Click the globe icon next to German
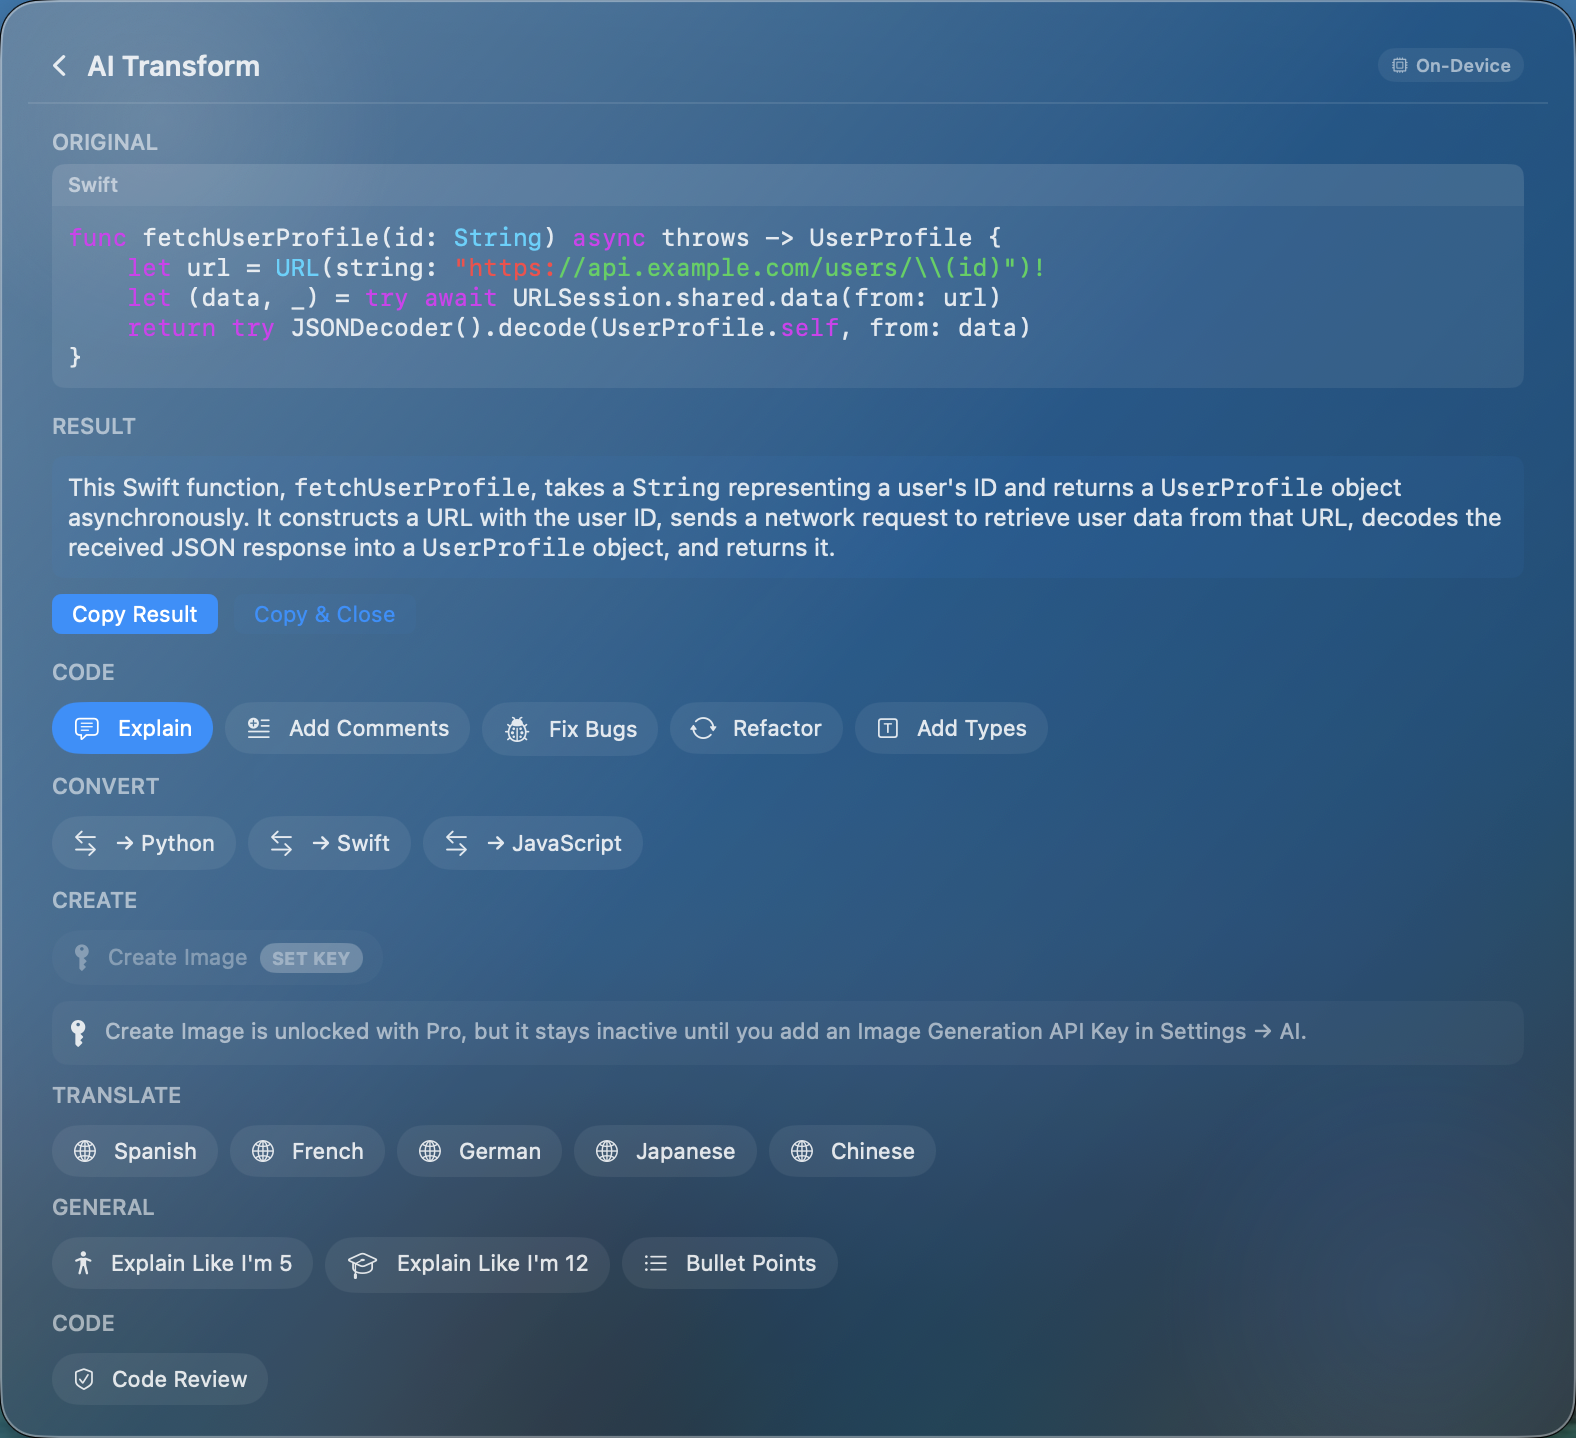The width and height of the screenshot is (1576, 1438). point(430,1151)
